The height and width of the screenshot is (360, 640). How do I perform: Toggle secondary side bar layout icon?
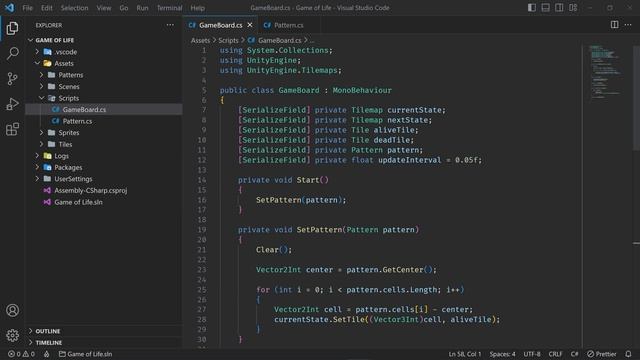pyautogui.click(x=559, y=8)
